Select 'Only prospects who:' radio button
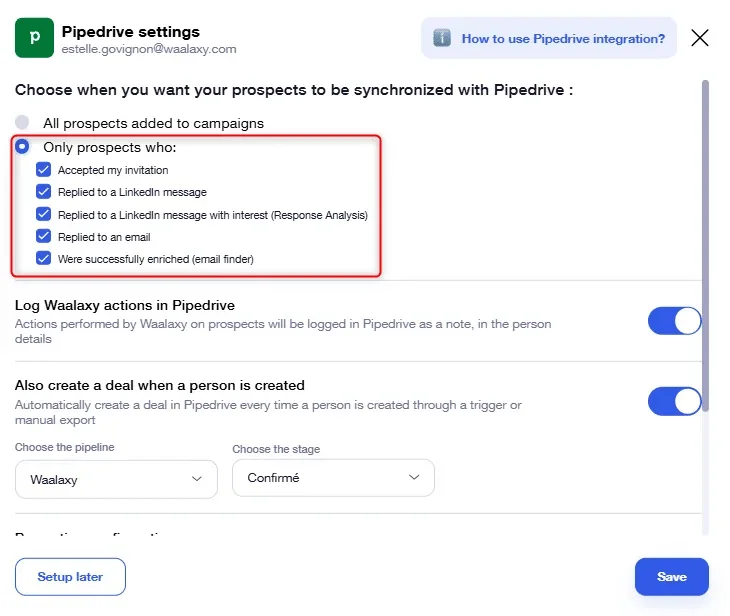The width and height of the screenshot is (730, 616). pos(22,146)
